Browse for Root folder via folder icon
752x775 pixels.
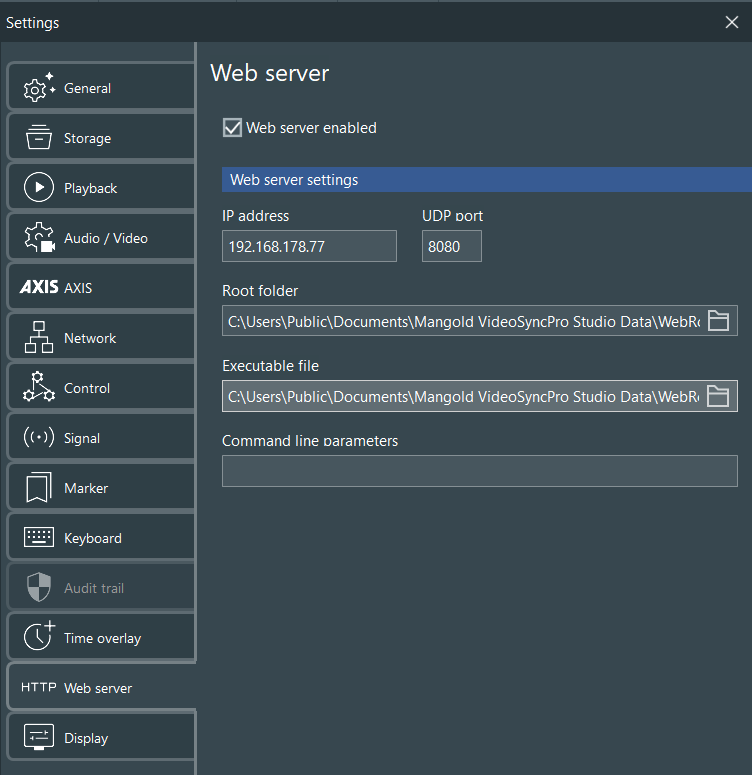(x=718, y=320)
